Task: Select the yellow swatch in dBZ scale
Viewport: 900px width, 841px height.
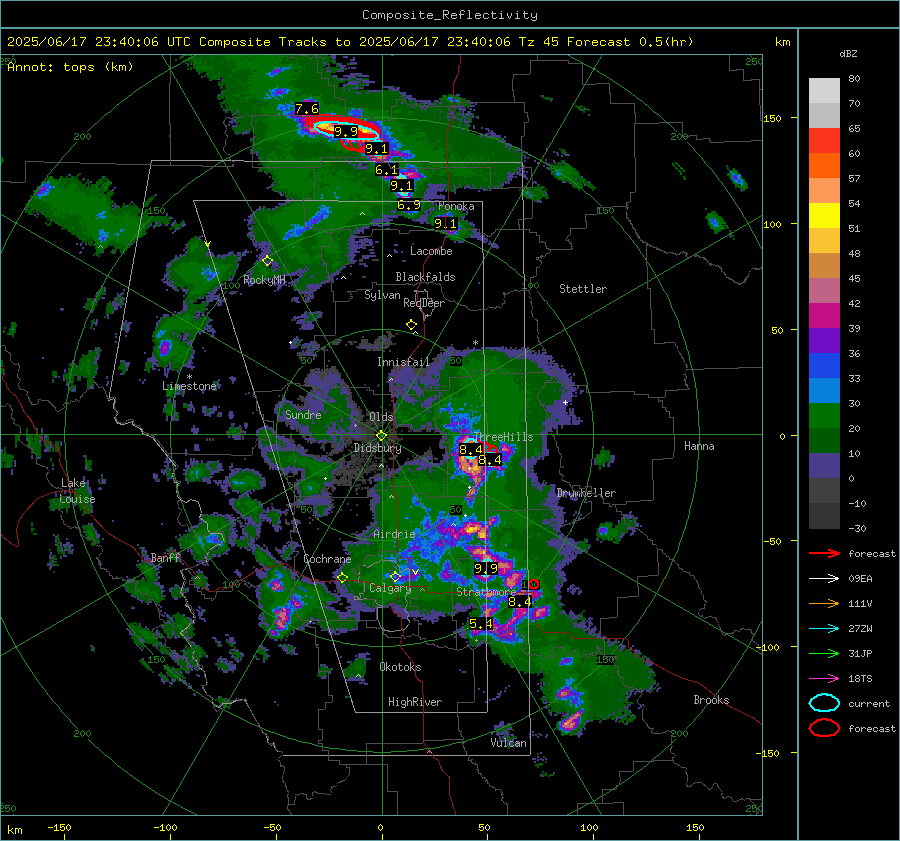Action: coord(824,216)
